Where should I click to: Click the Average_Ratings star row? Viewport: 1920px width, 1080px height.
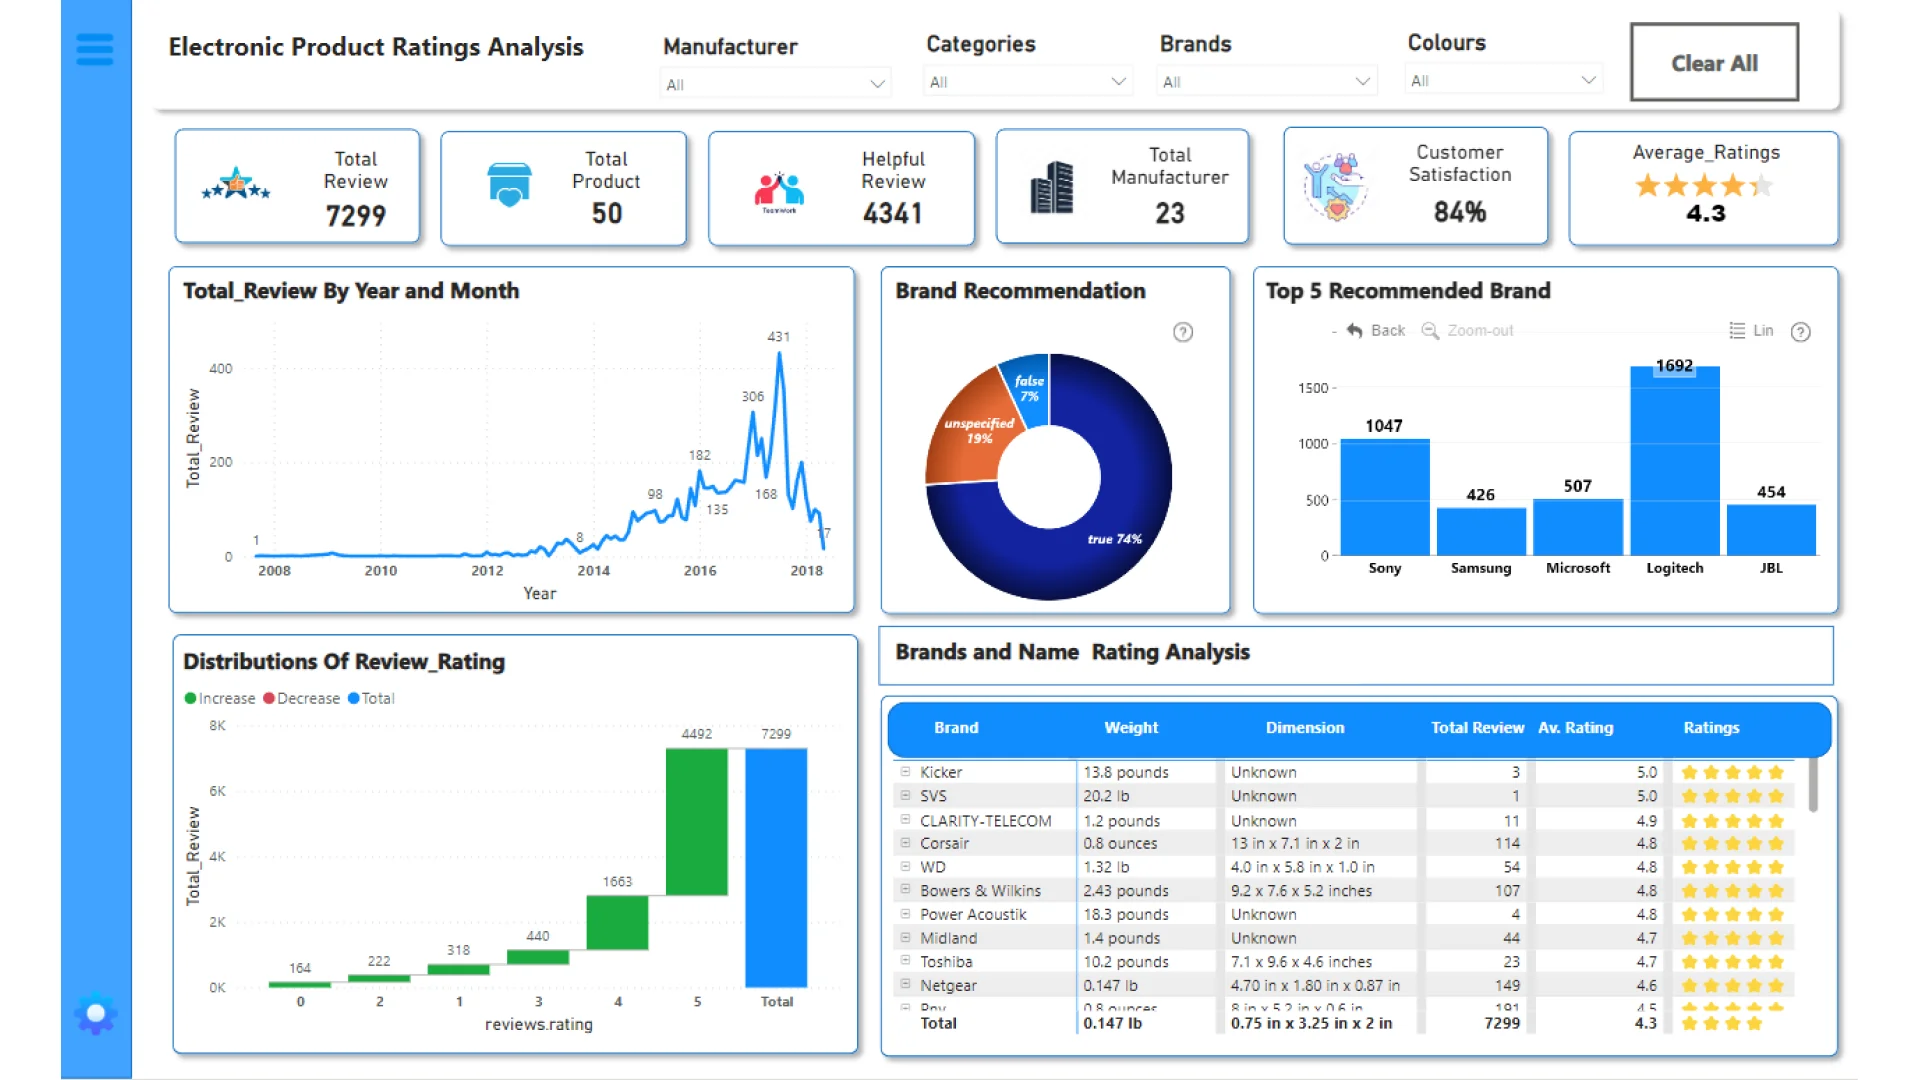coord(1705,186)
